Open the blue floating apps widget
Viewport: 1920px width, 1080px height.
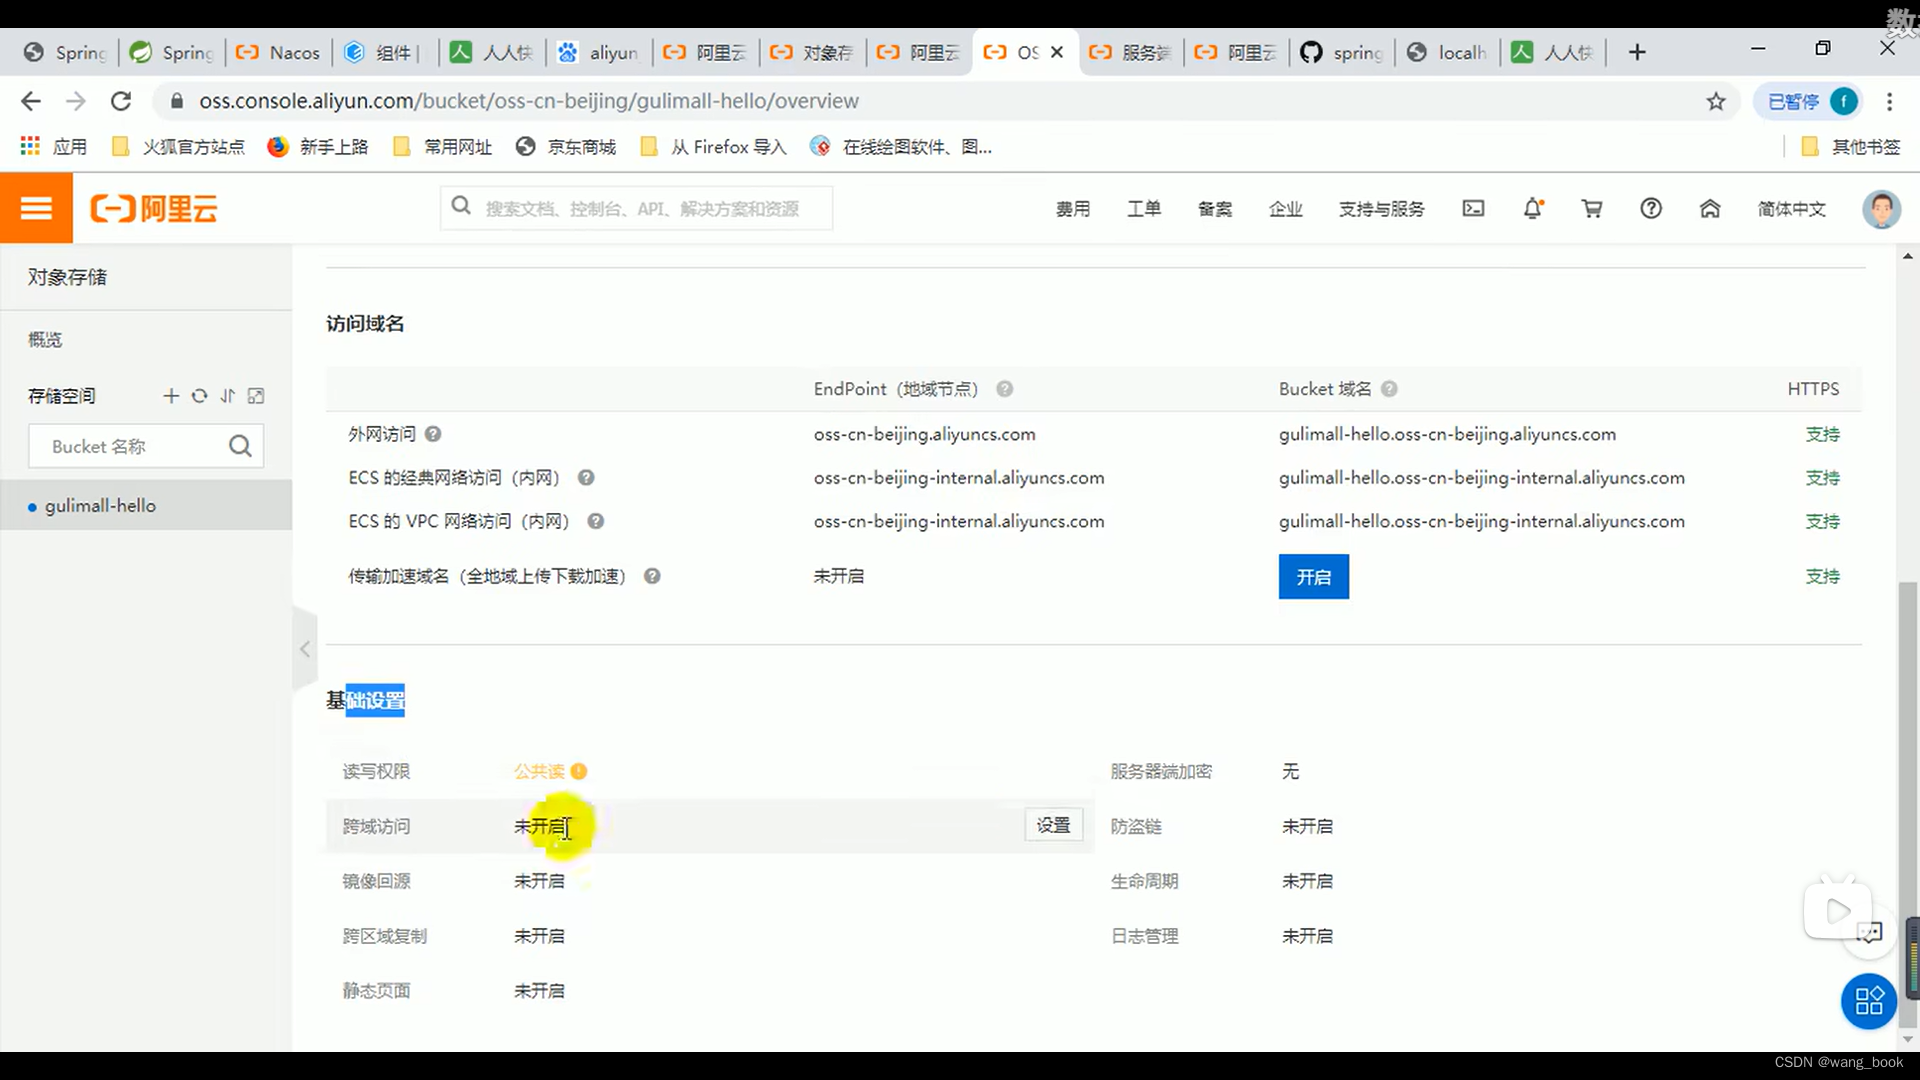(1868, 1000)
